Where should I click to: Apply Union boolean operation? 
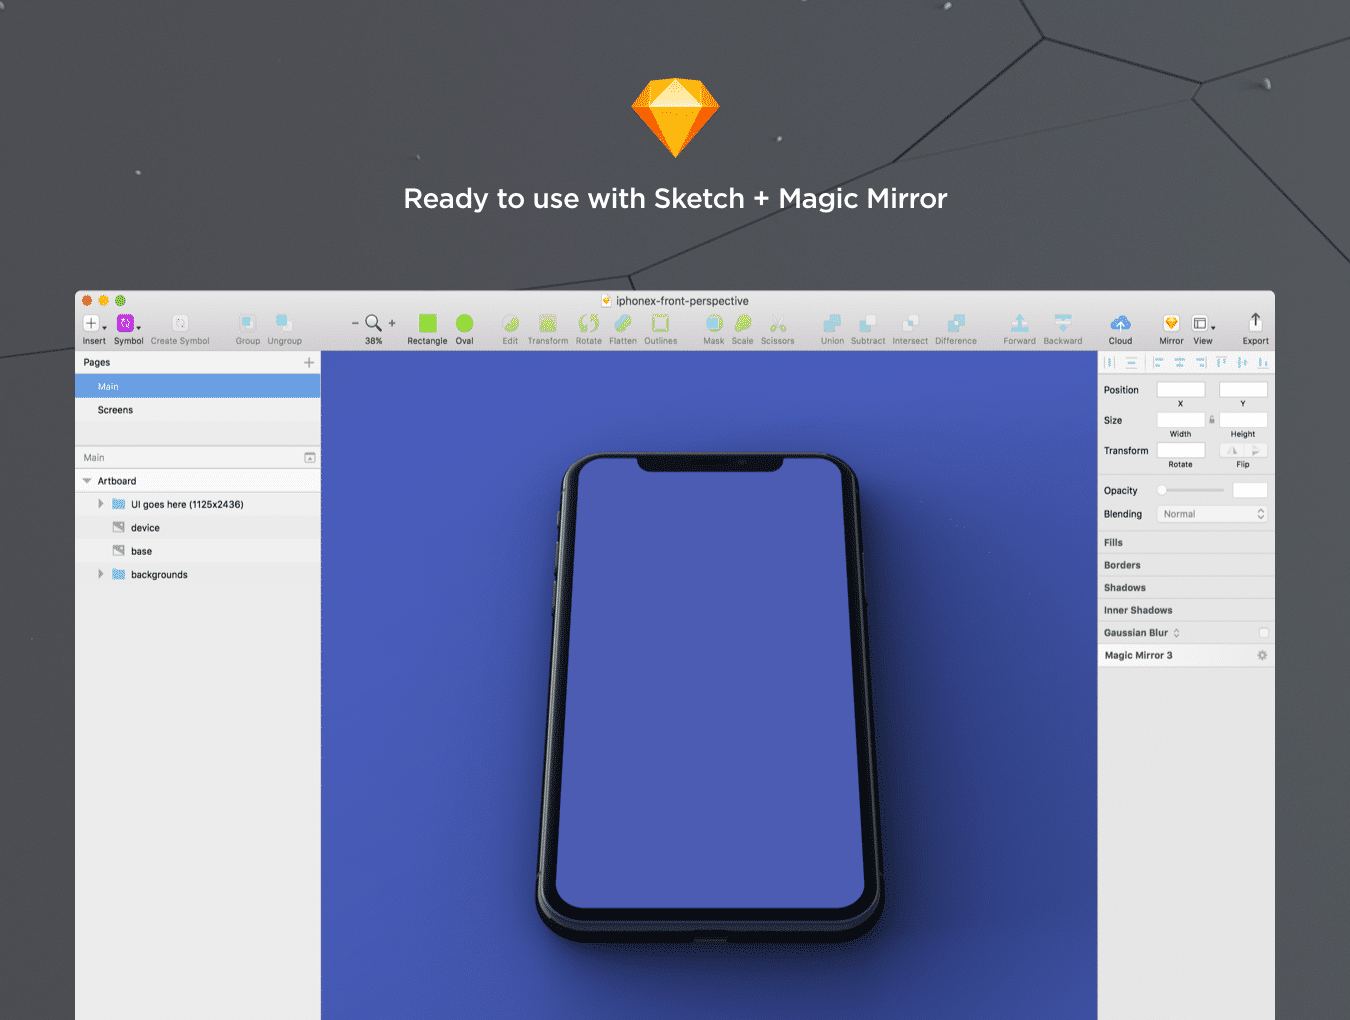pos(832,323)
